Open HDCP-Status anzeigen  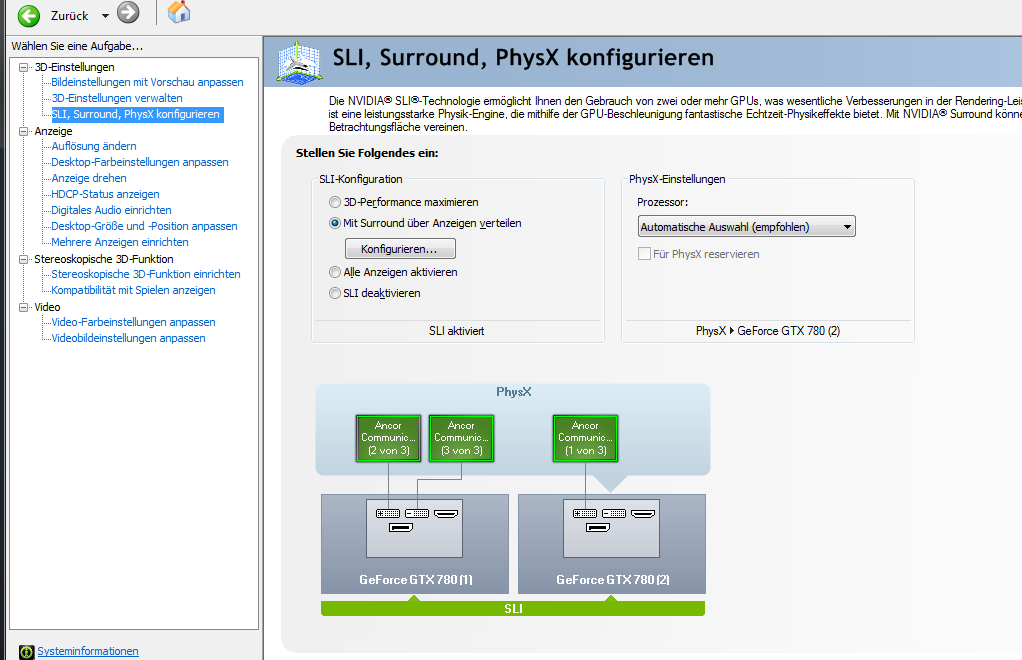[x=105, y=194]
